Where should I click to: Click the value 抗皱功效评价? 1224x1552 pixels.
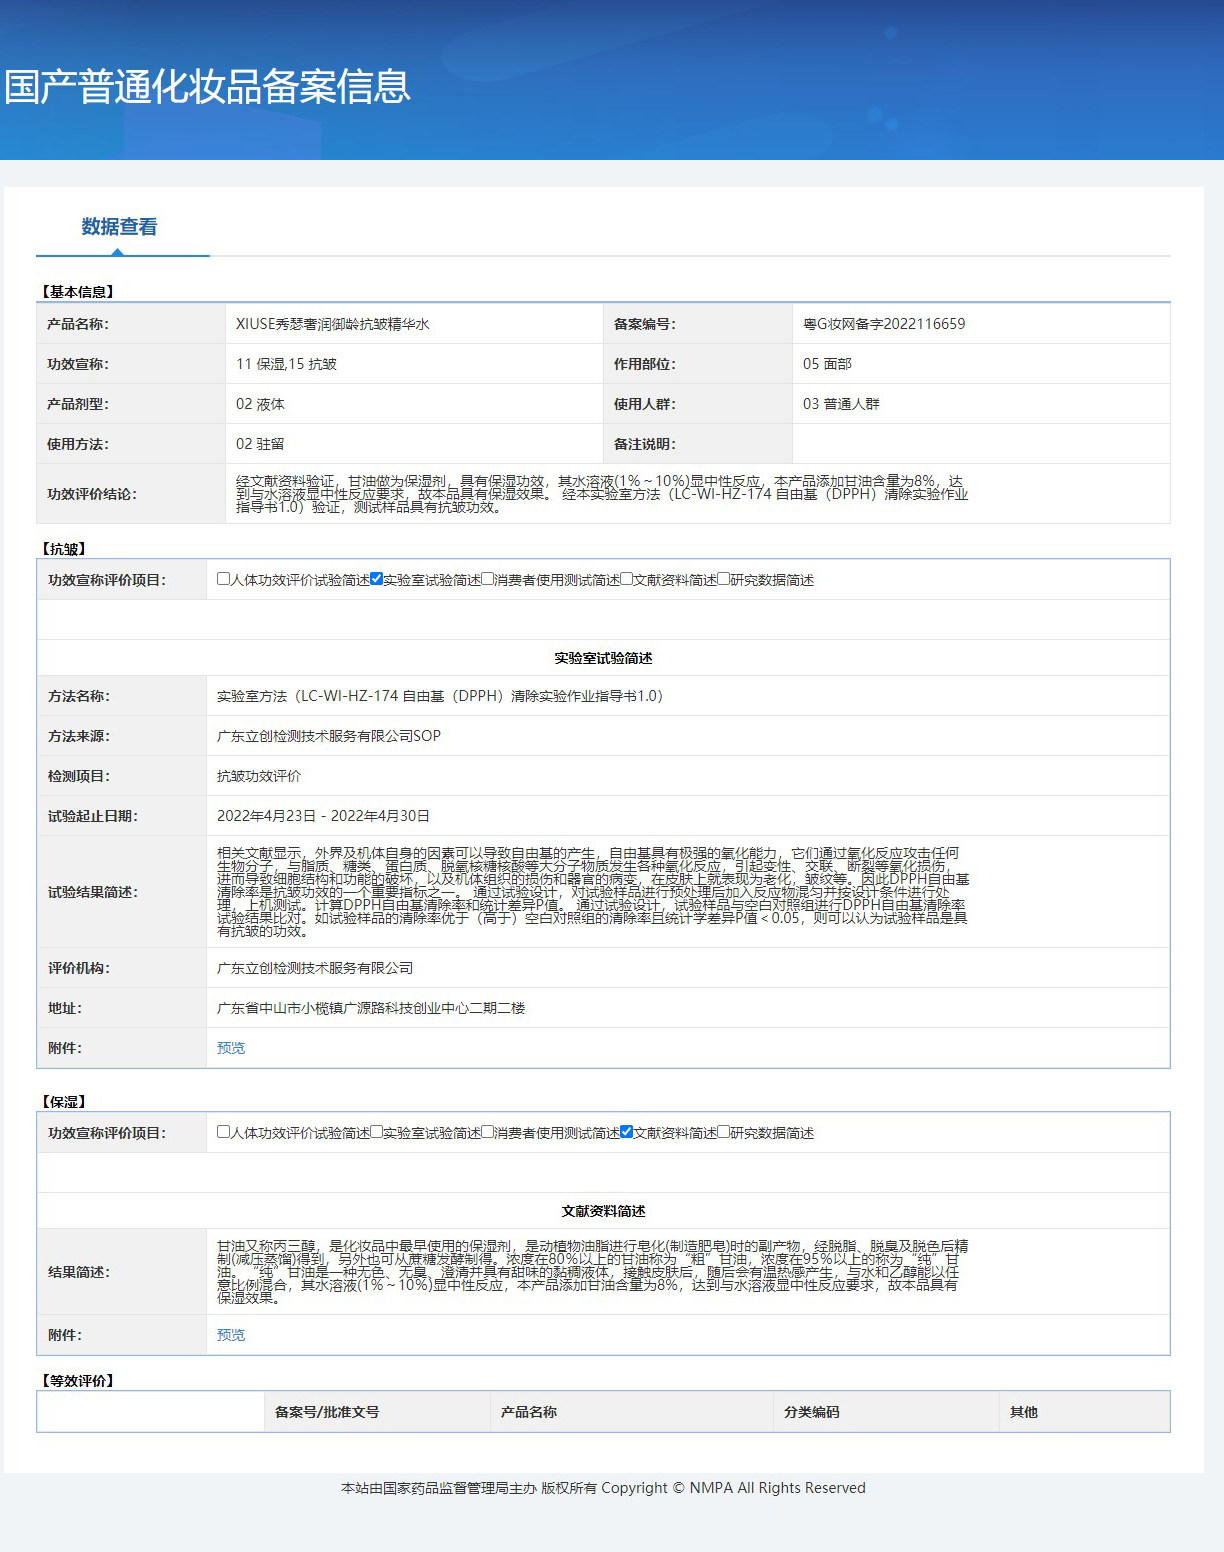point(259,776)
